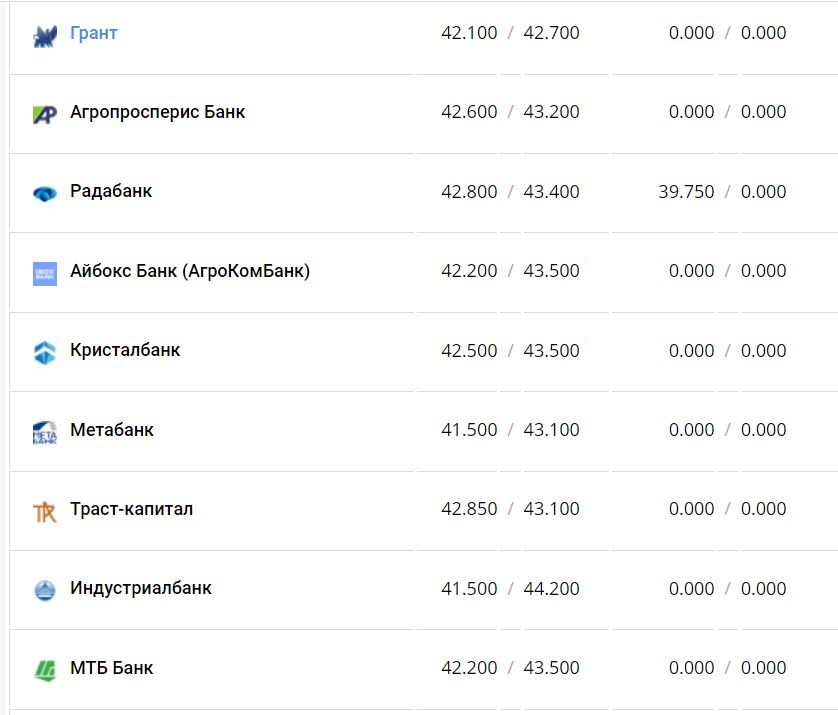Viewport: 838px width, 715px height.
Task: Open the Метабанк bank name
Action: pos(112,430)
